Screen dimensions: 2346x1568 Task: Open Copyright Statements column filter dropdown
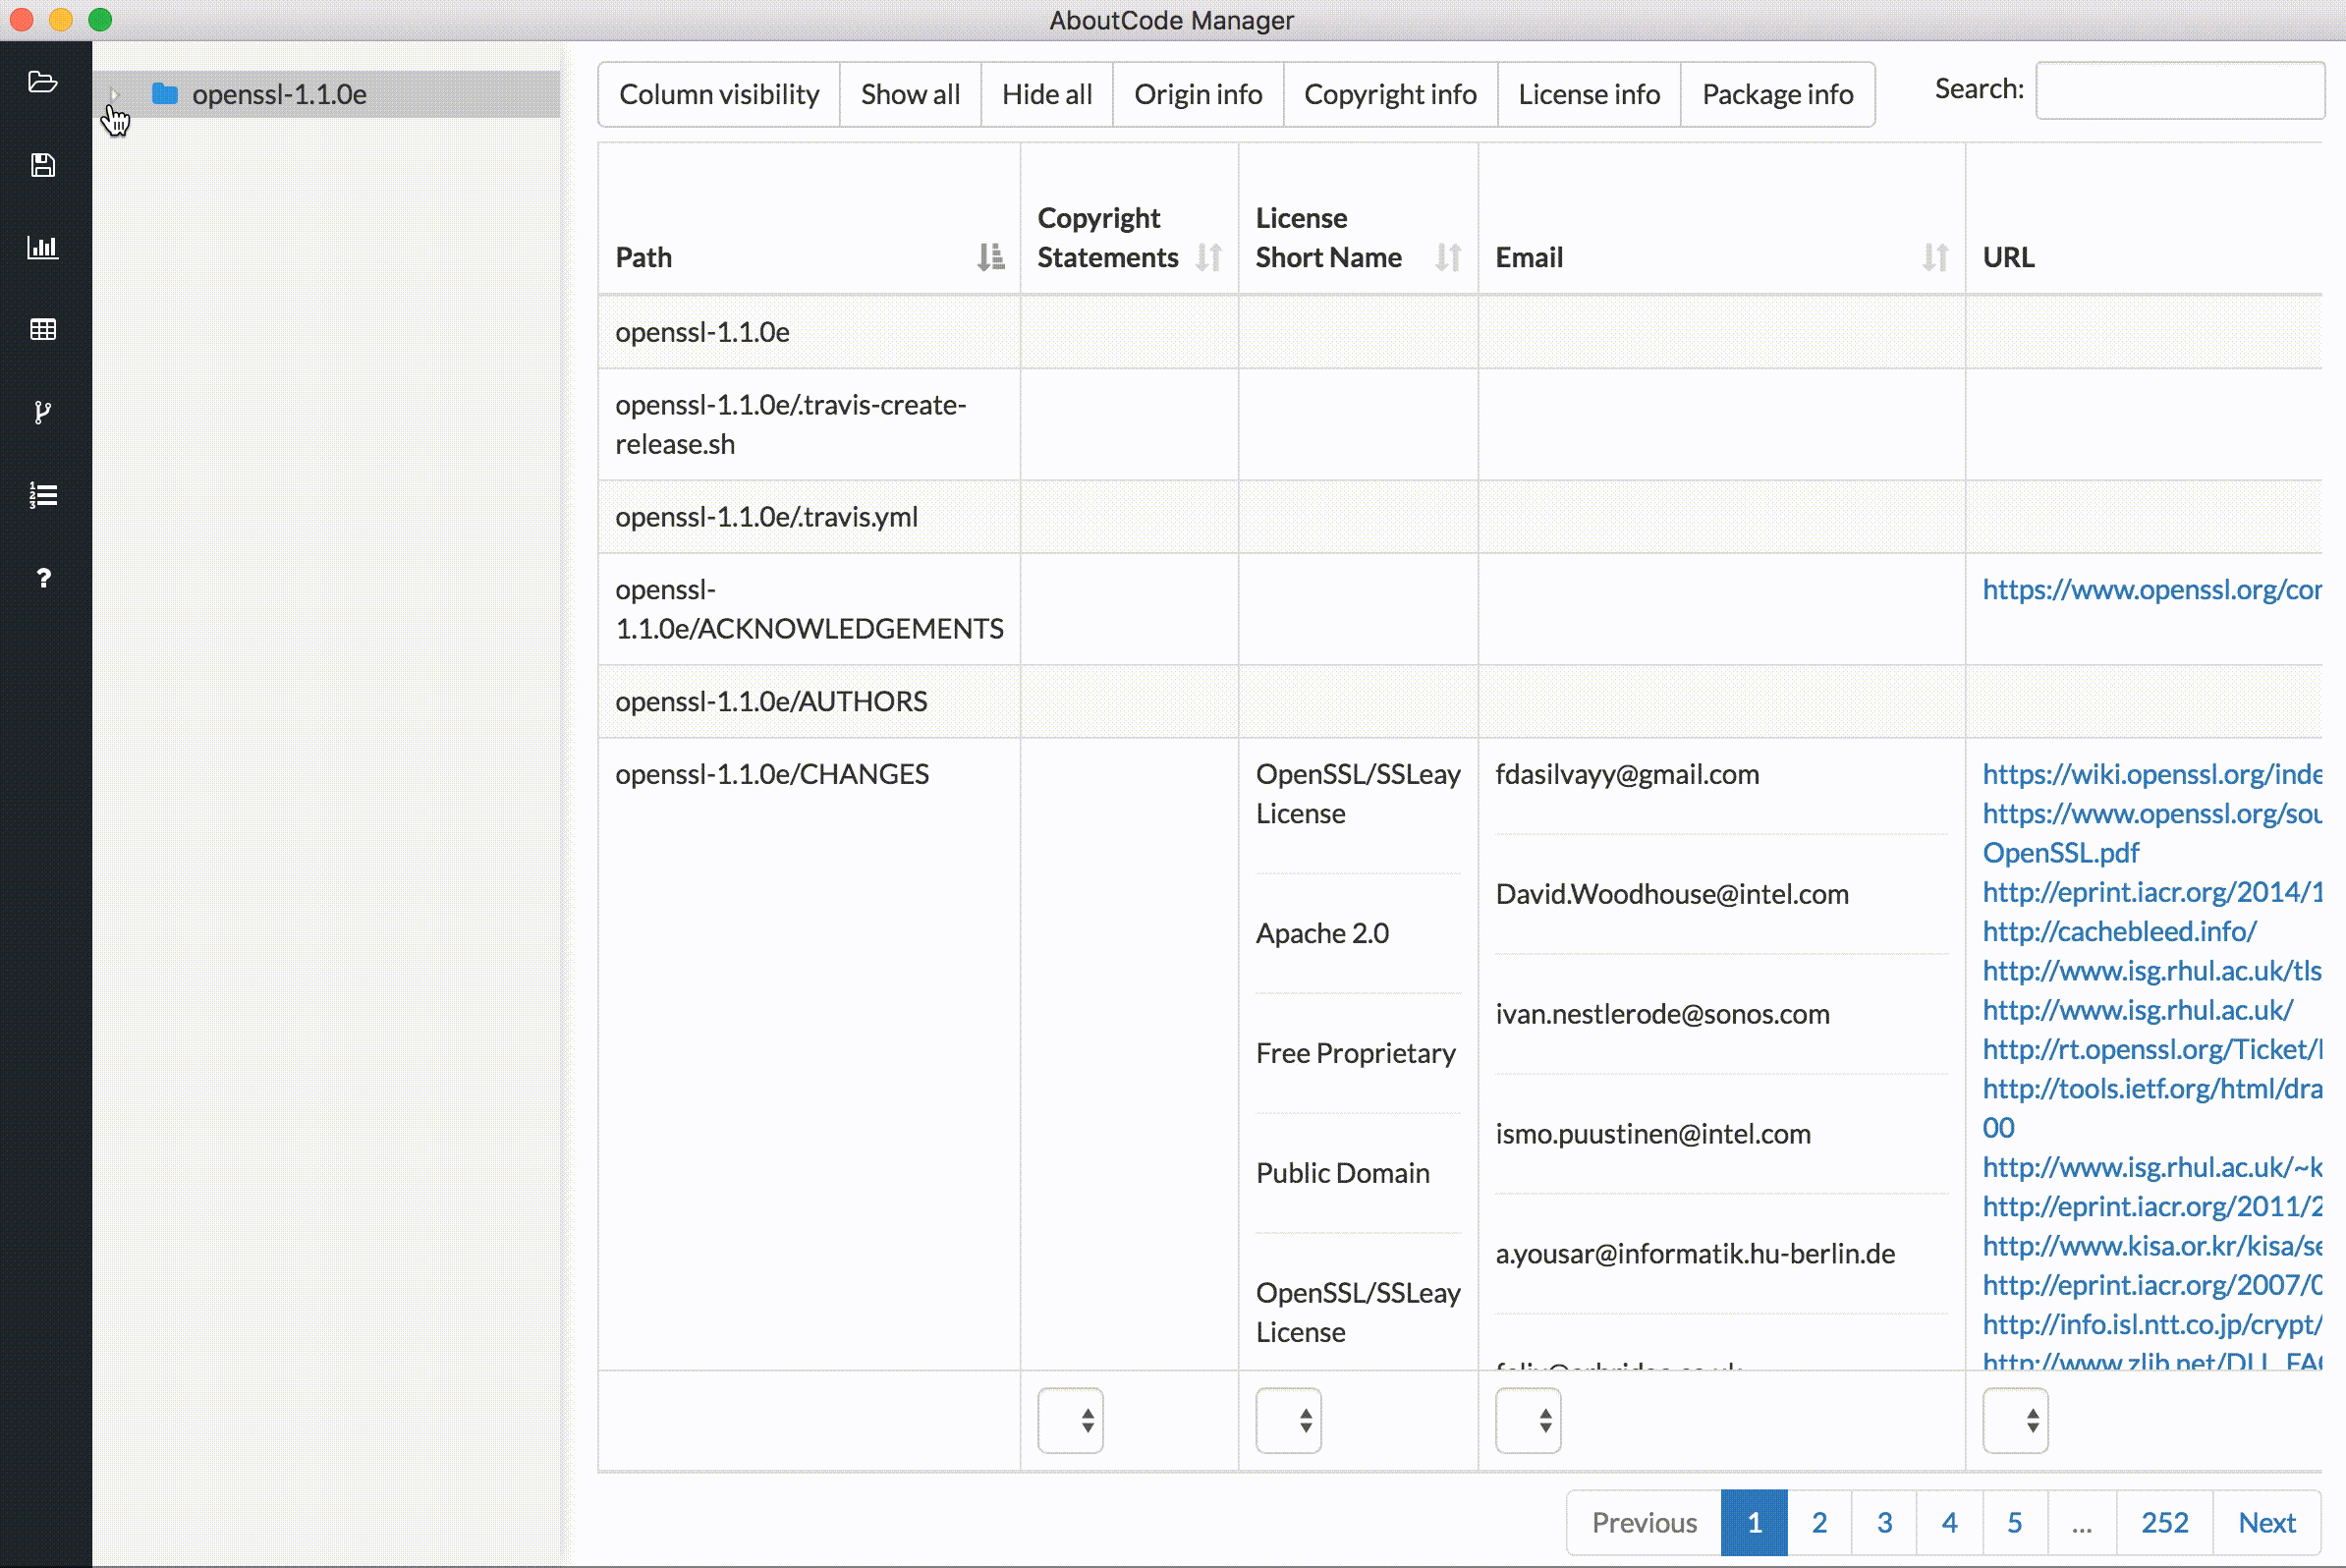(1070, 1420)
